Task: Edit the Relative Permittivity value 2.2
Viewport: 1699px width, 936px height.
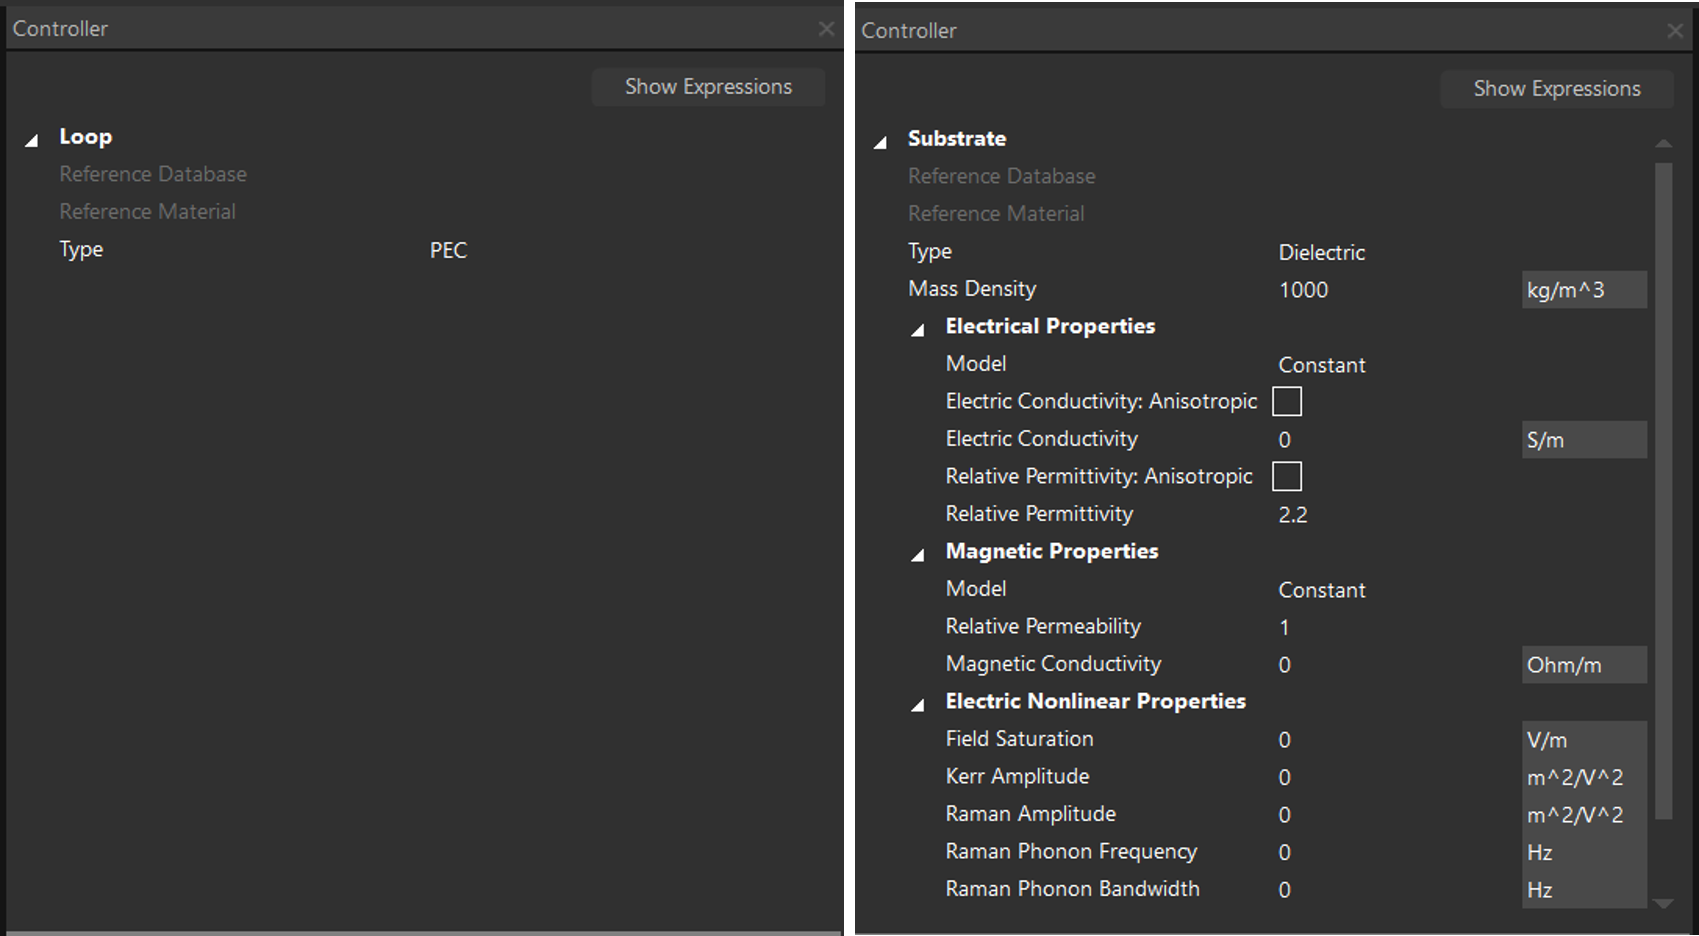Action: 1293,515
